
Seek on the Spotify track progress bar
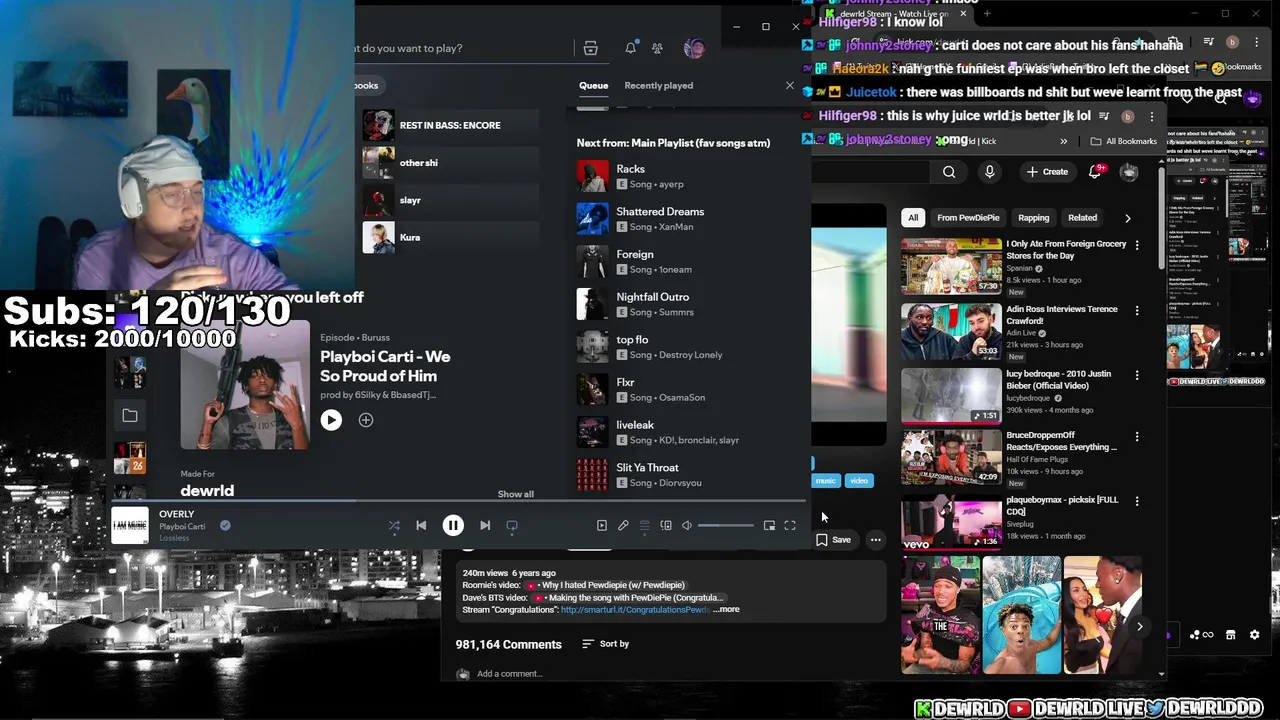[457, 502]
